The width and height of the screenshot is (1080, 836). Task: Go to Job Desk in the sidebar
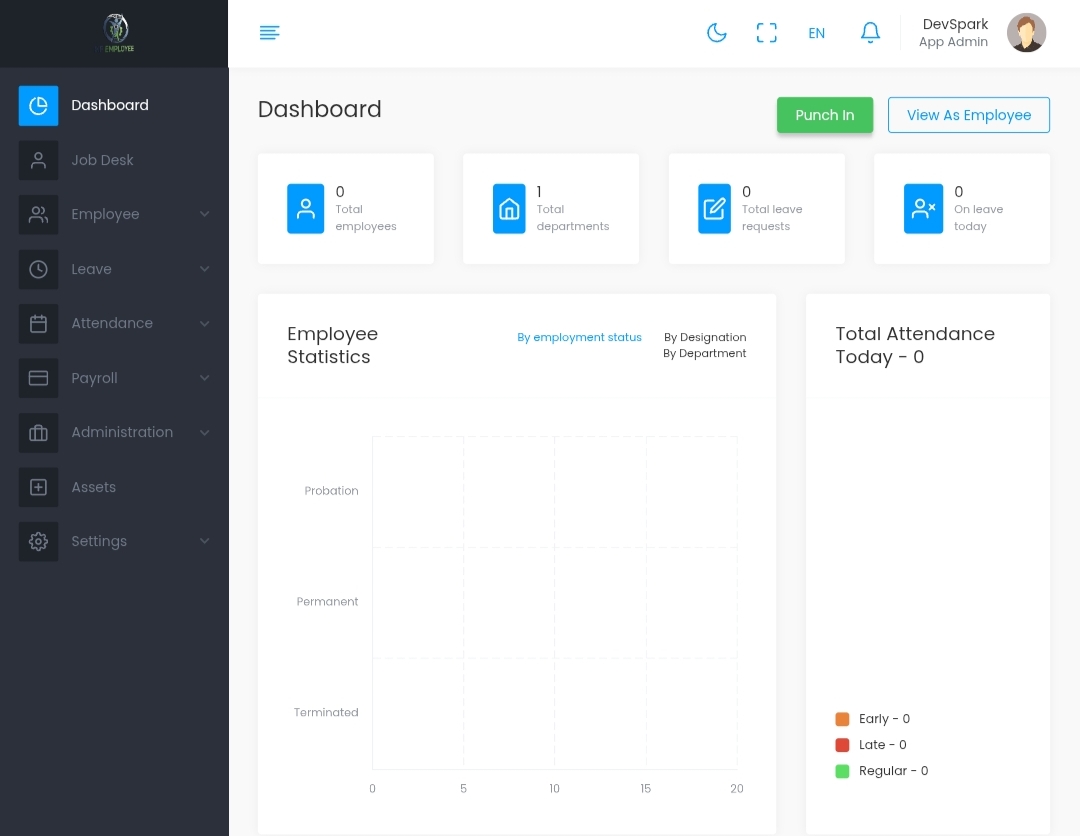(x=102, y=160)
